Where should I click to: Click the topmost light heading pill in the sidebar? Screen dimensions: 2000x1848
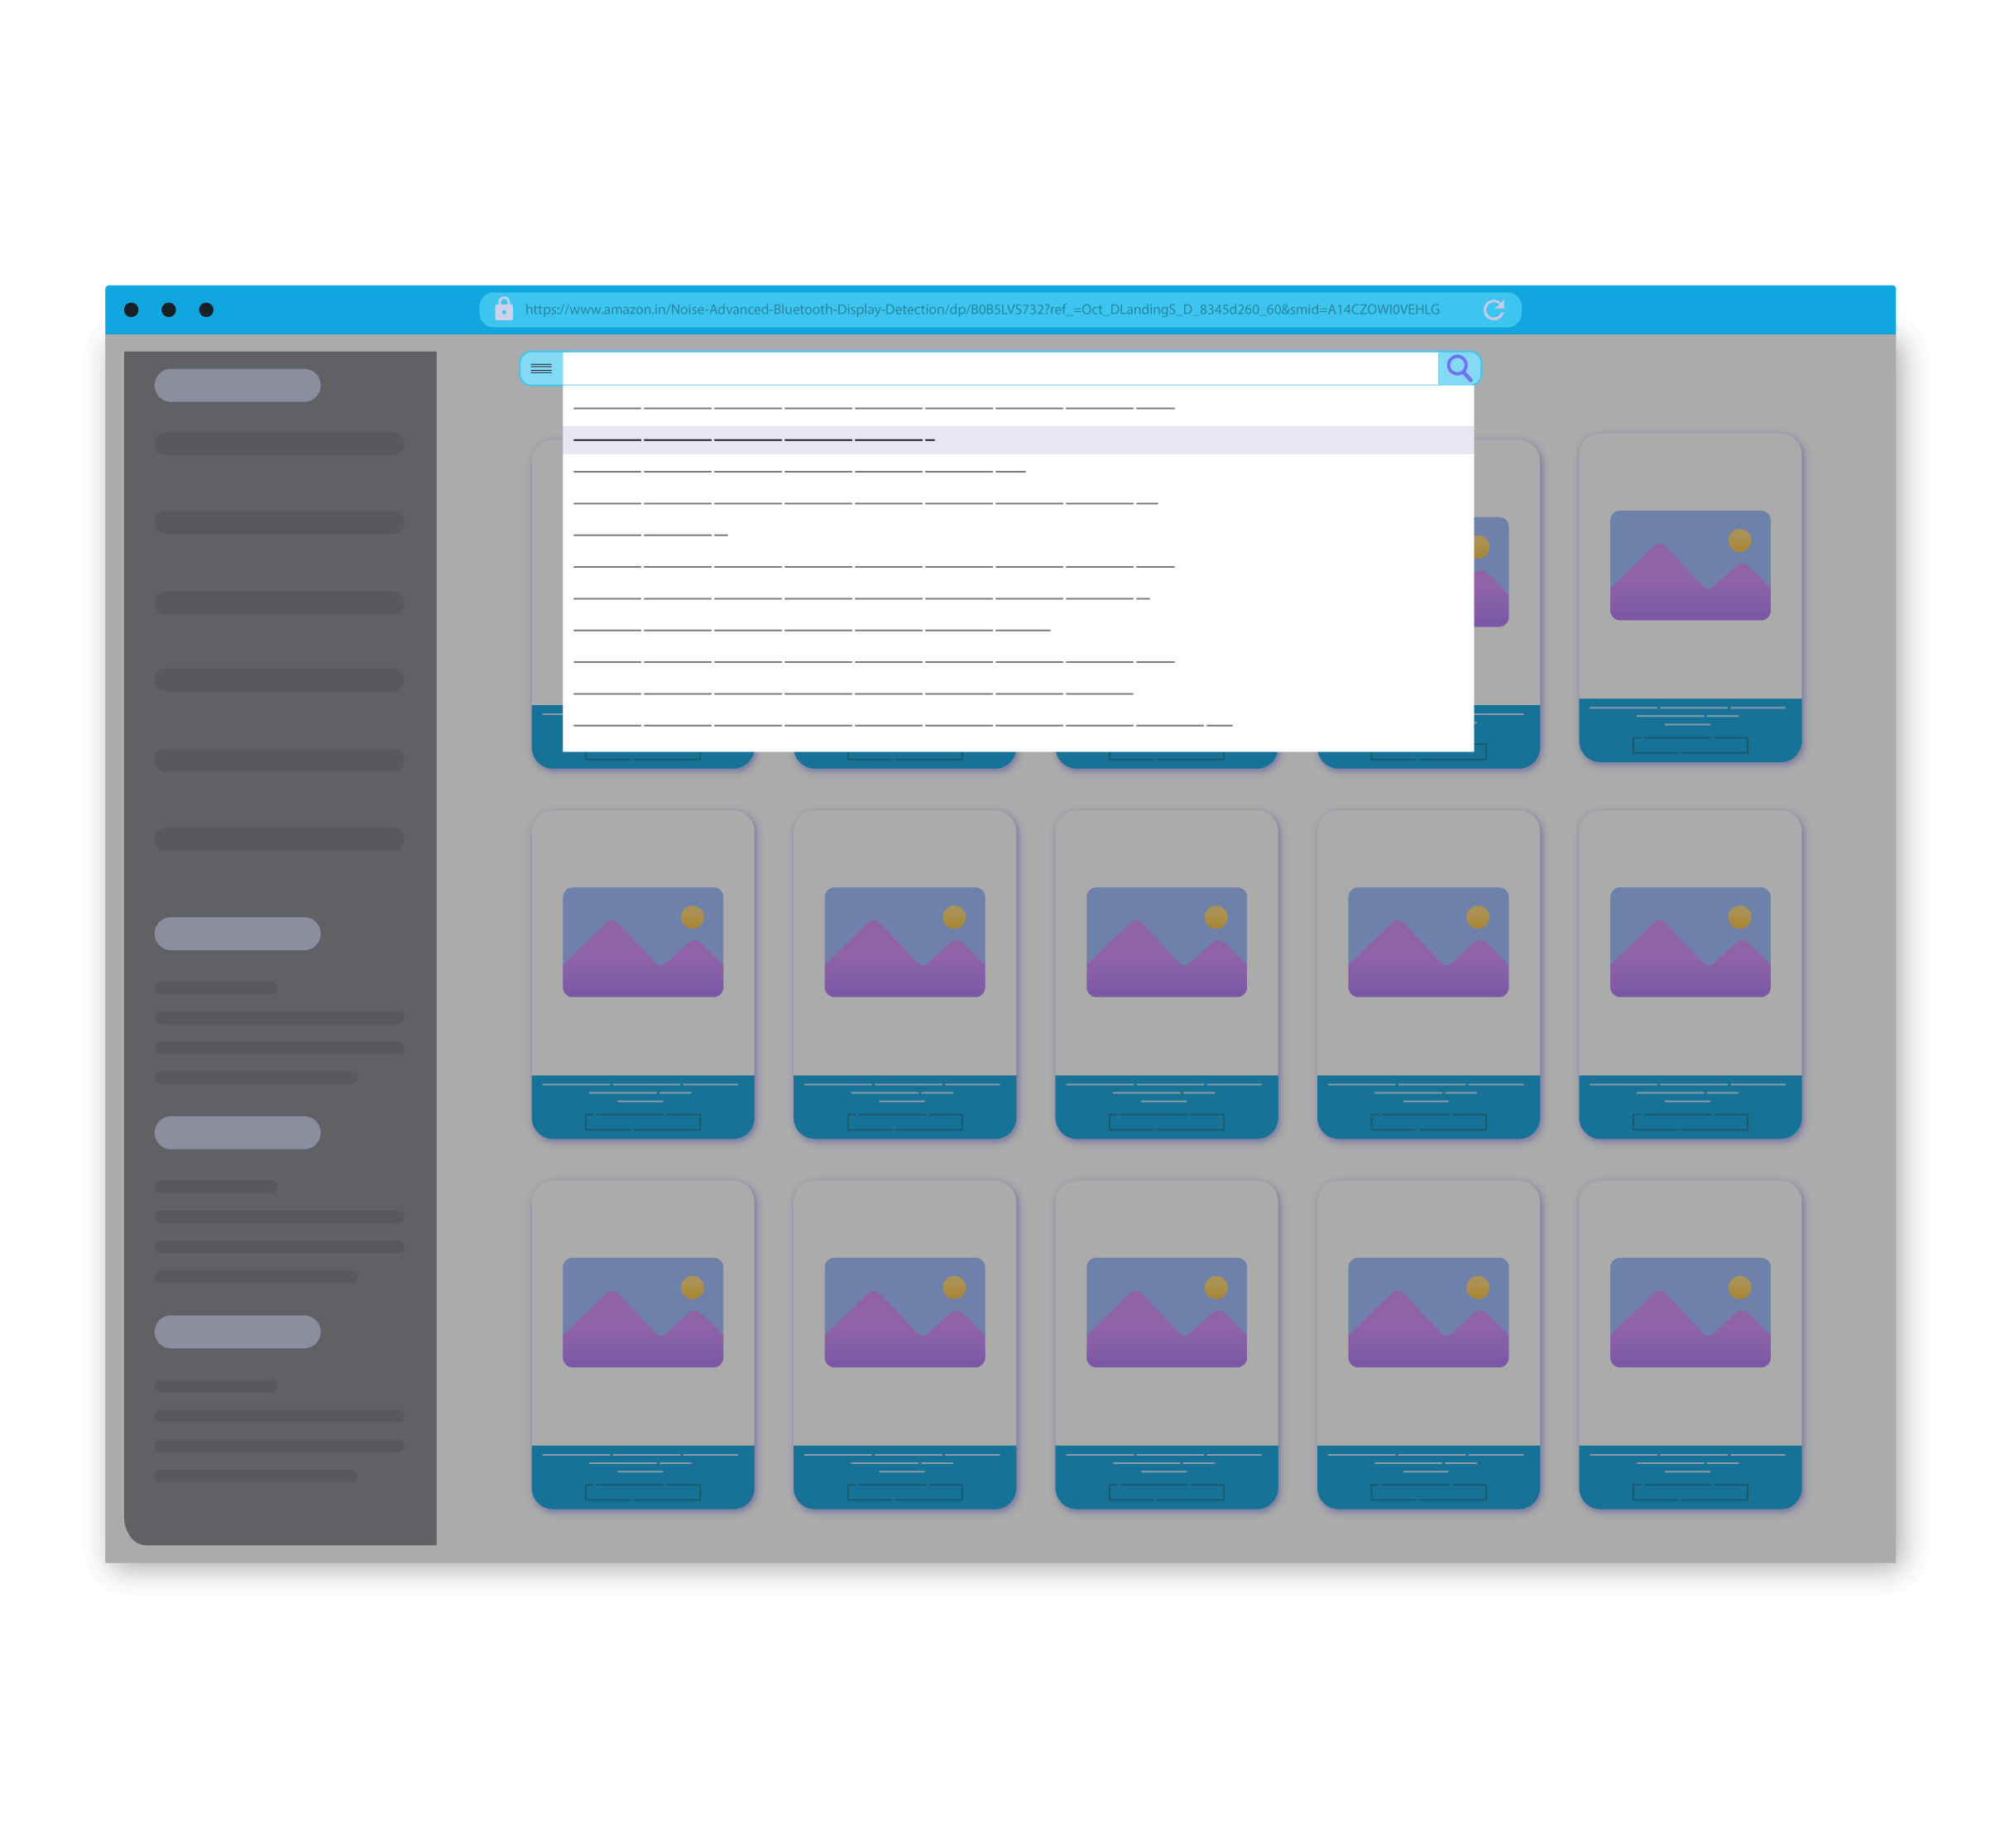[x=237, y=385]
